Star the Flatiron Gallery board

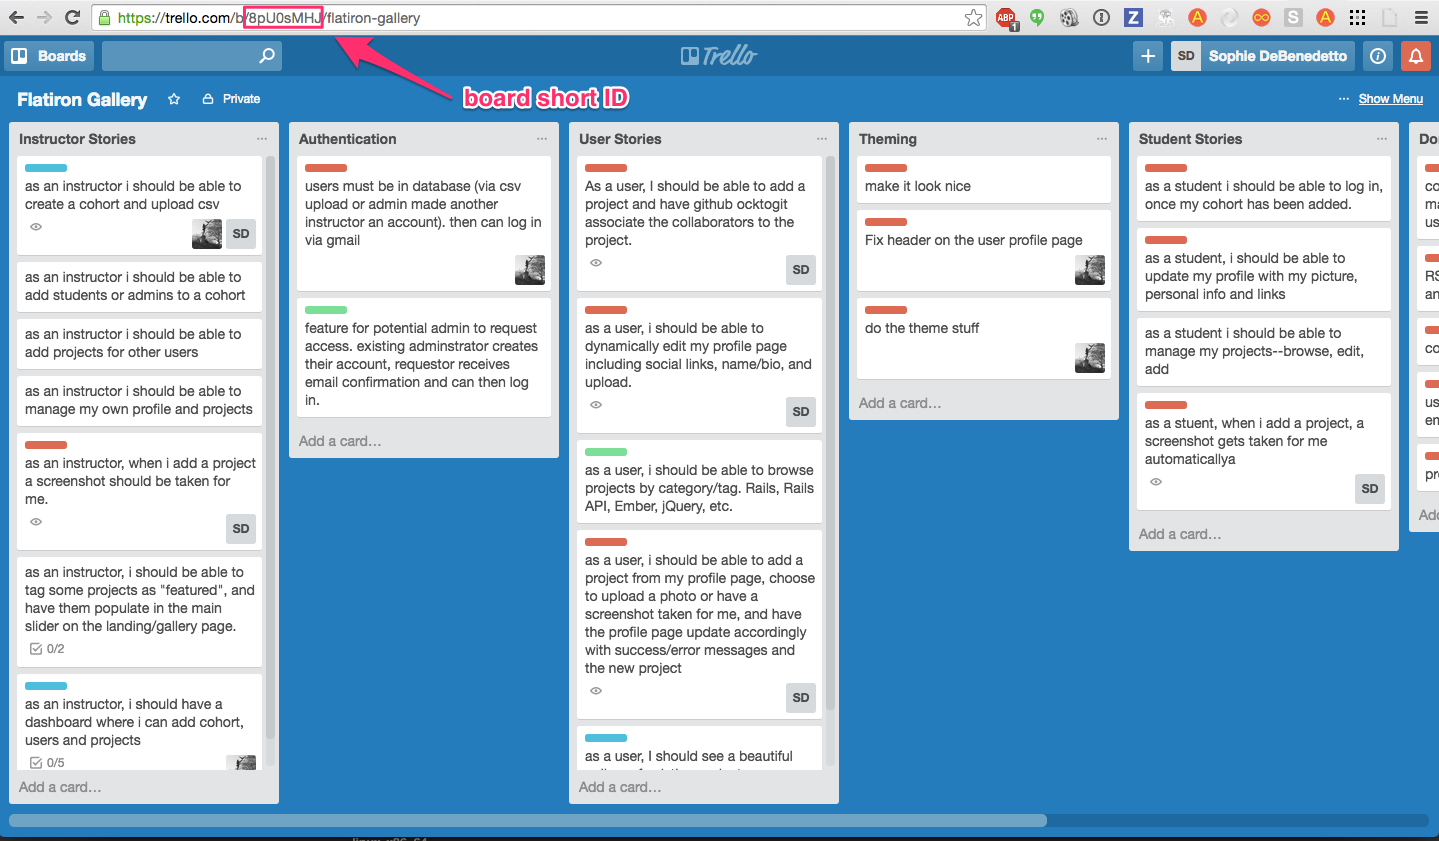[x=174, y=99]
